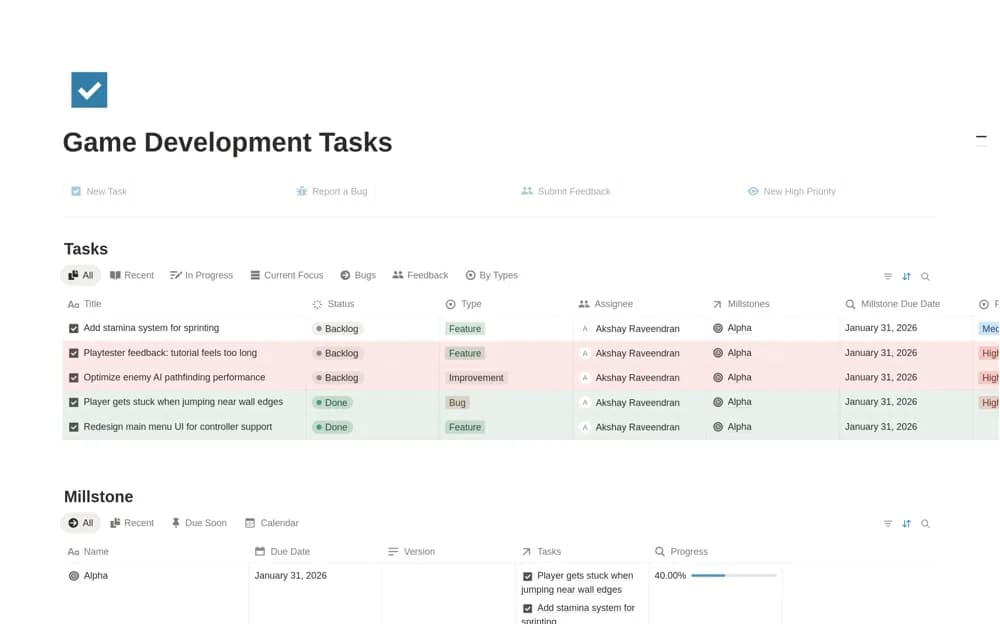This screenshot has height=624, width=1000.
Task: Click Feature tag of Playtester feedback row
Action: coord(464,353)
